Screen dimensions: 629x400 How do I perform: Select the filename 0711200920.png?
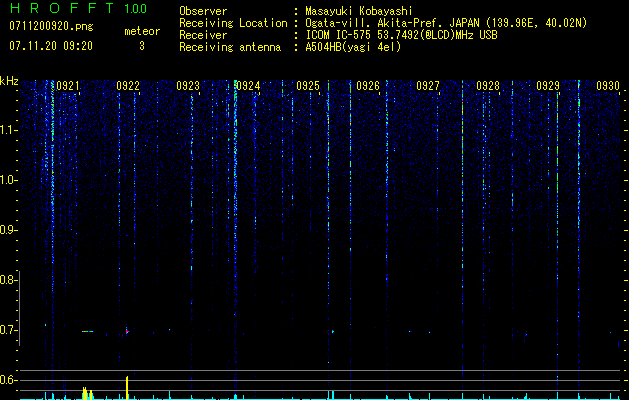point(51,27)
